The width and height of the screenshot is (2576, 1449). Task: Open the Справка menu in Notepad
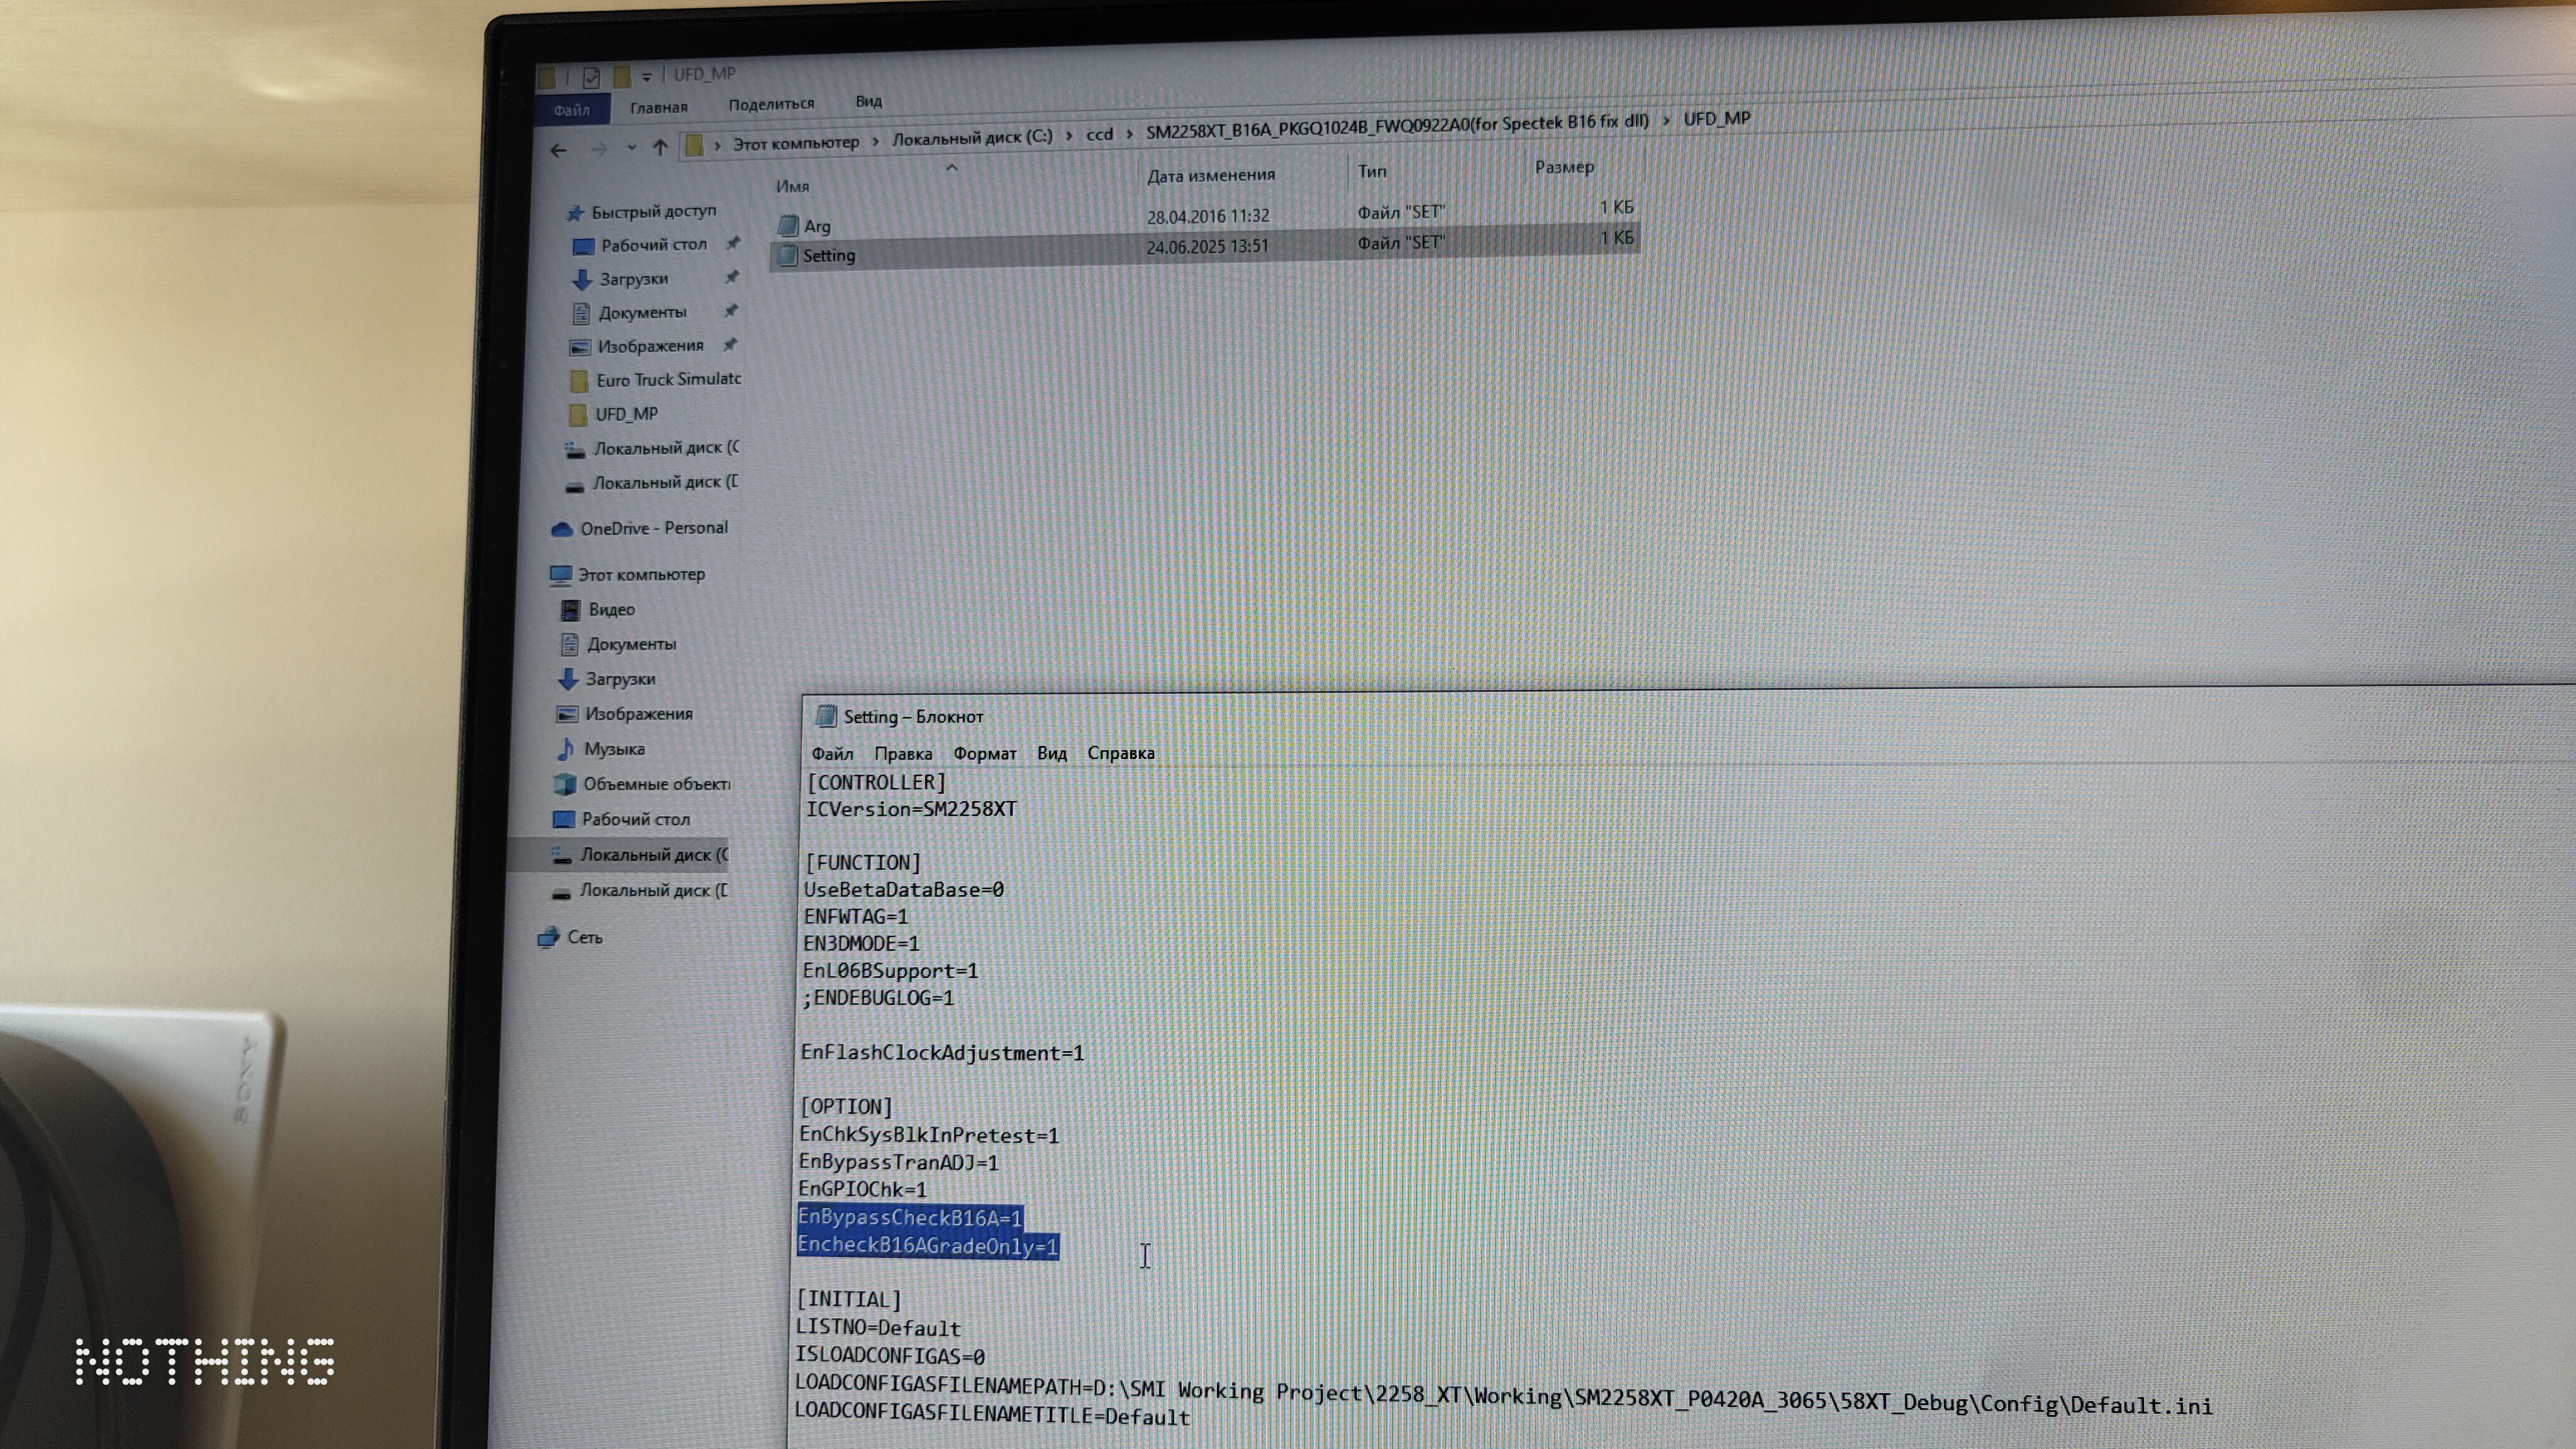point(1120,753)
